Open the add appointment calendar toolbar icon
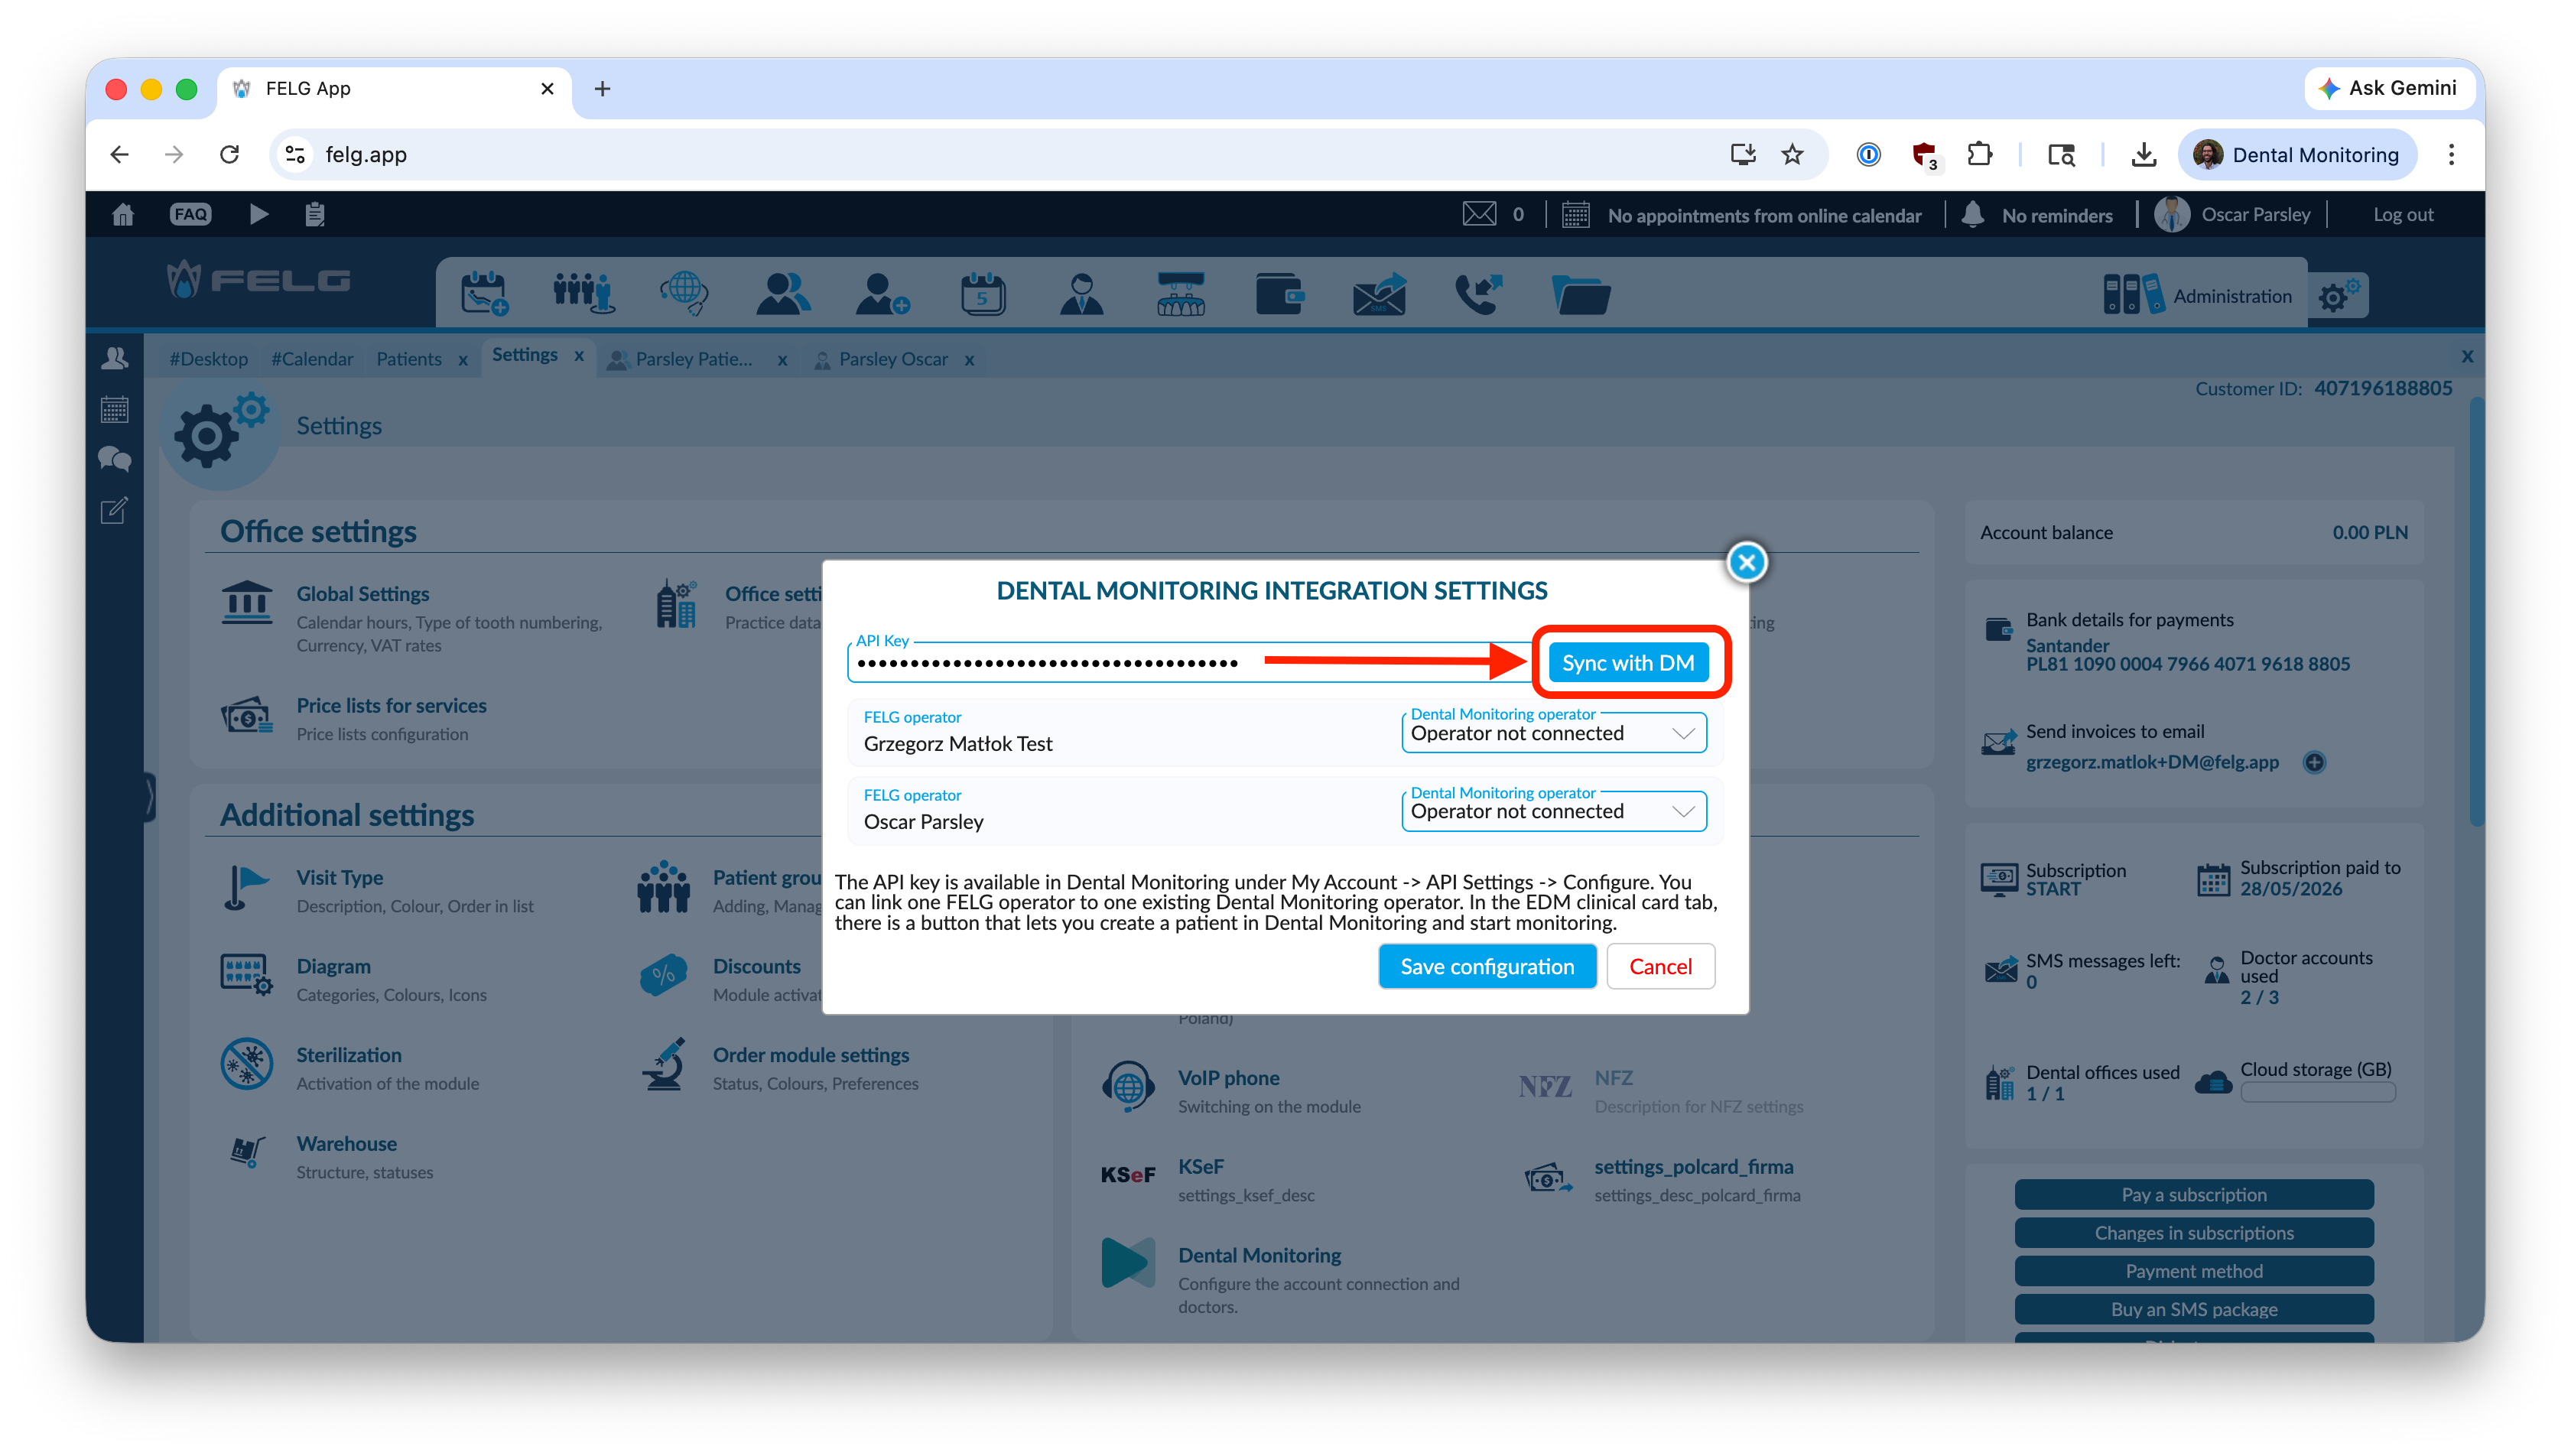The width and height of the screenshot is (2571, 1456). tap(484, 294)
